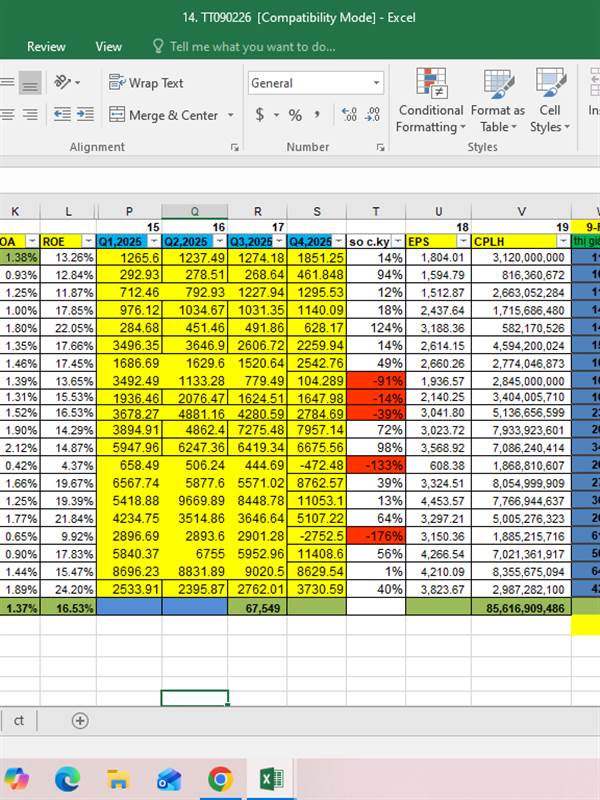Click the Increase Indent icon
This screenshot has height=800, width=600.
[x=85, y=114]
